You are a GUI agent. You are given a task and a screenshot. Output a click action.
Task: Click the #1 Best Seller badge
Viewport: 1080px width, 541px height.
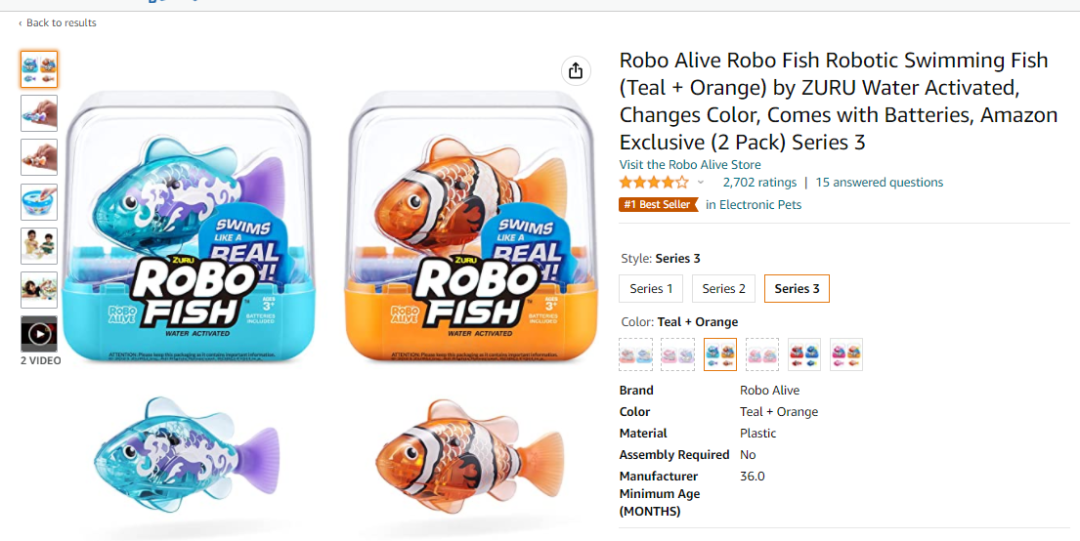point(658,204)
